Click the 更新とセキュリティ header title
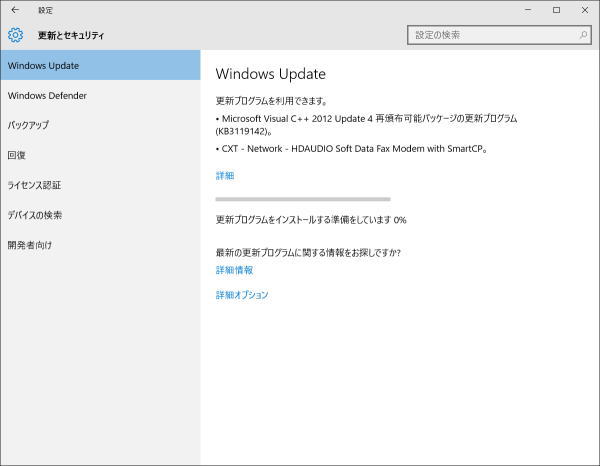The image size is (600, 466). 71,35
